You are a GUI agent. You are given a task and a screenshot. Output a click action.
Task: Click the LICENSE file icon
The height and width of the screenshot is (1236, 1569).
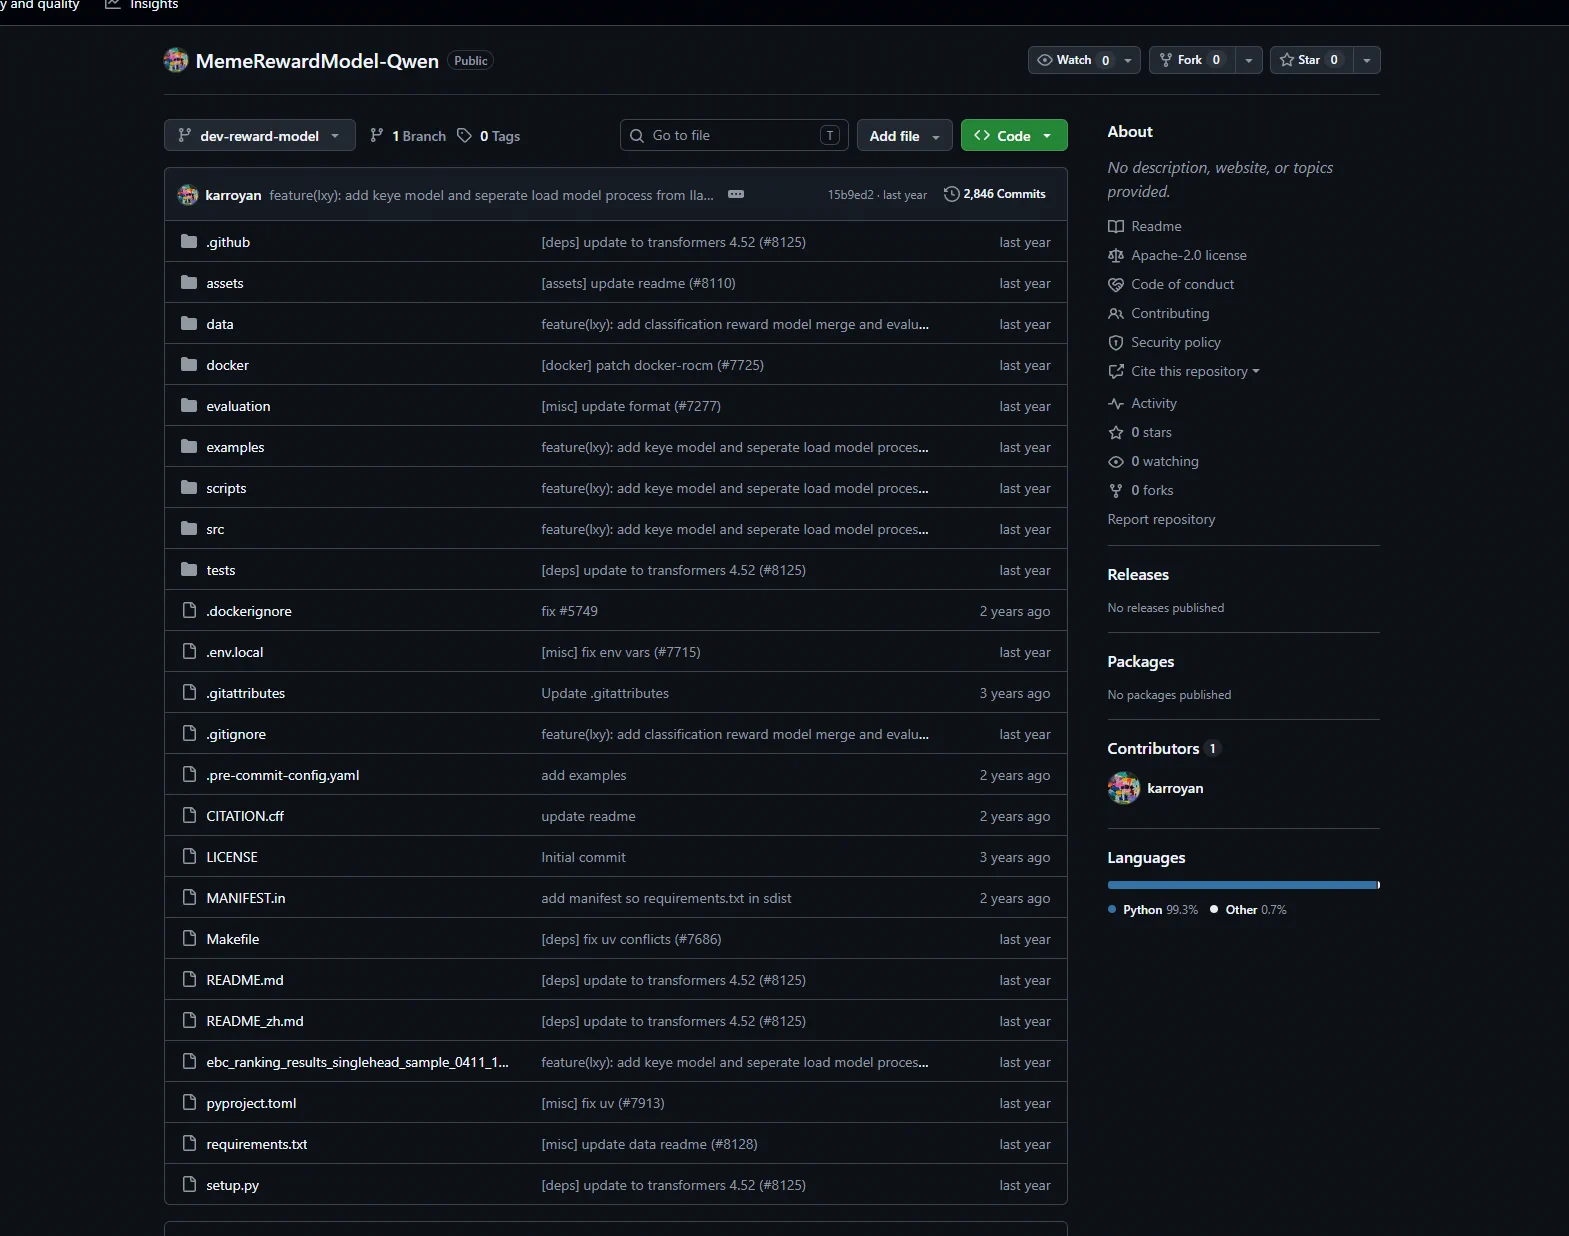189,857
